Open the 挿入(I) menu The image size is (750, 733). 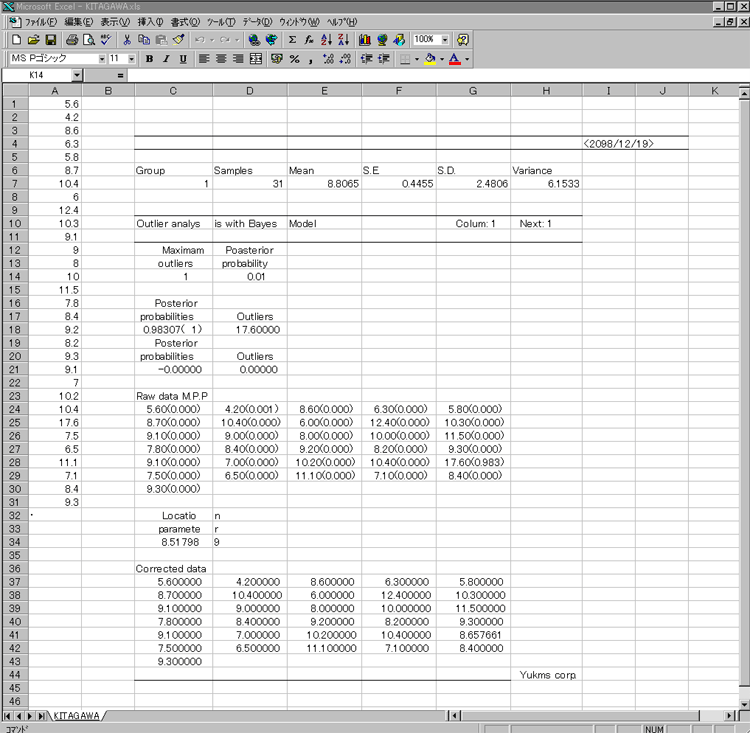click(x=151, y=22)
